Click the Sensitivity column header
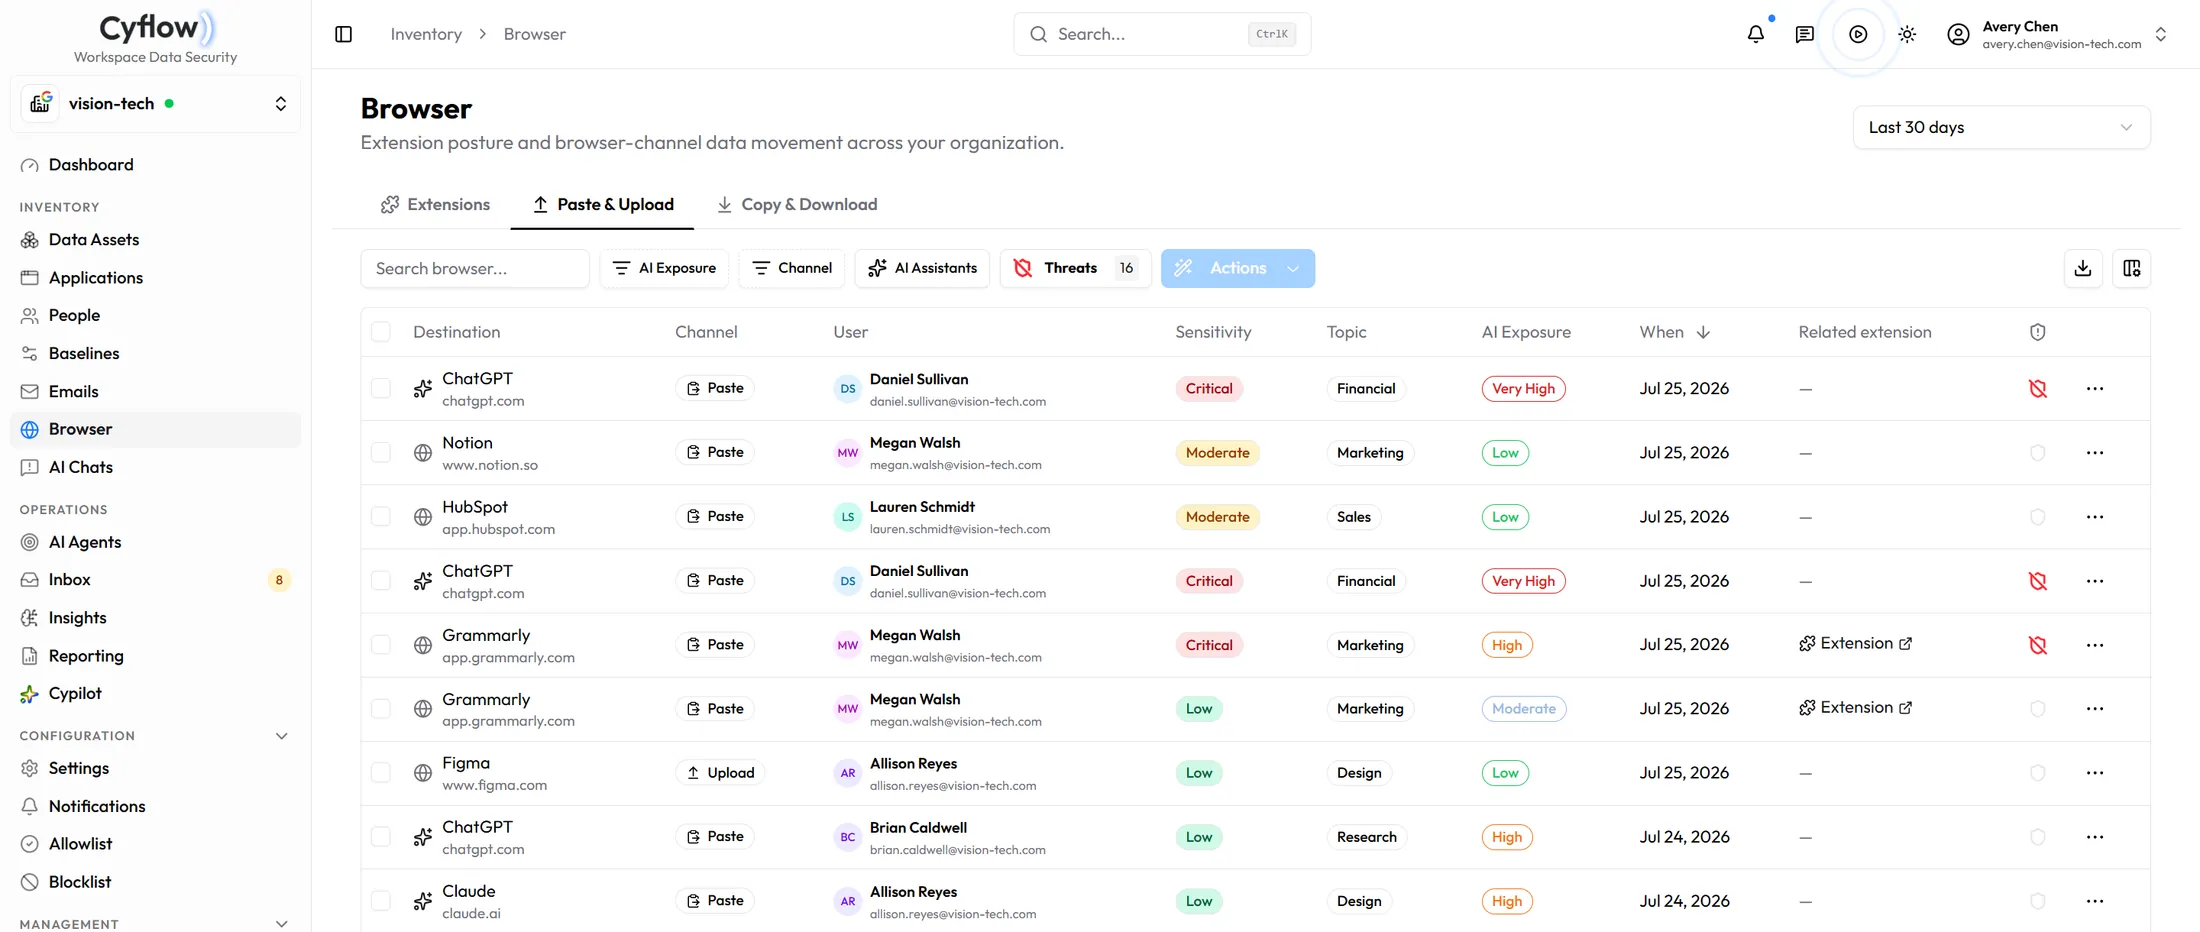This screenshot has height=932, width=2200. [x=1213, y=332]
